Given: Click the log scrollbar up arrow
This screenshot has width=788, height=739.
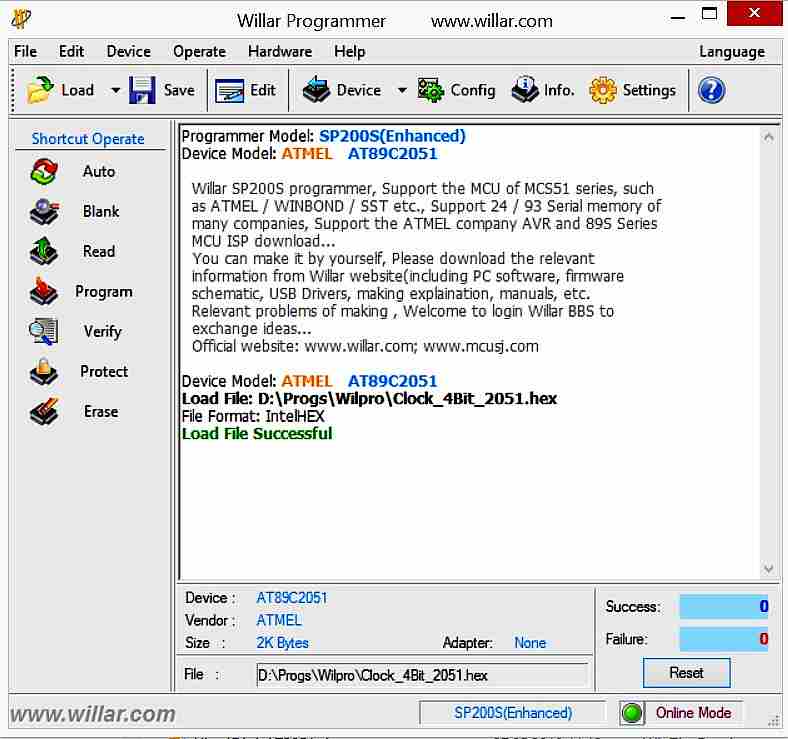Looking at the screenshot, I should click(768, 137).
